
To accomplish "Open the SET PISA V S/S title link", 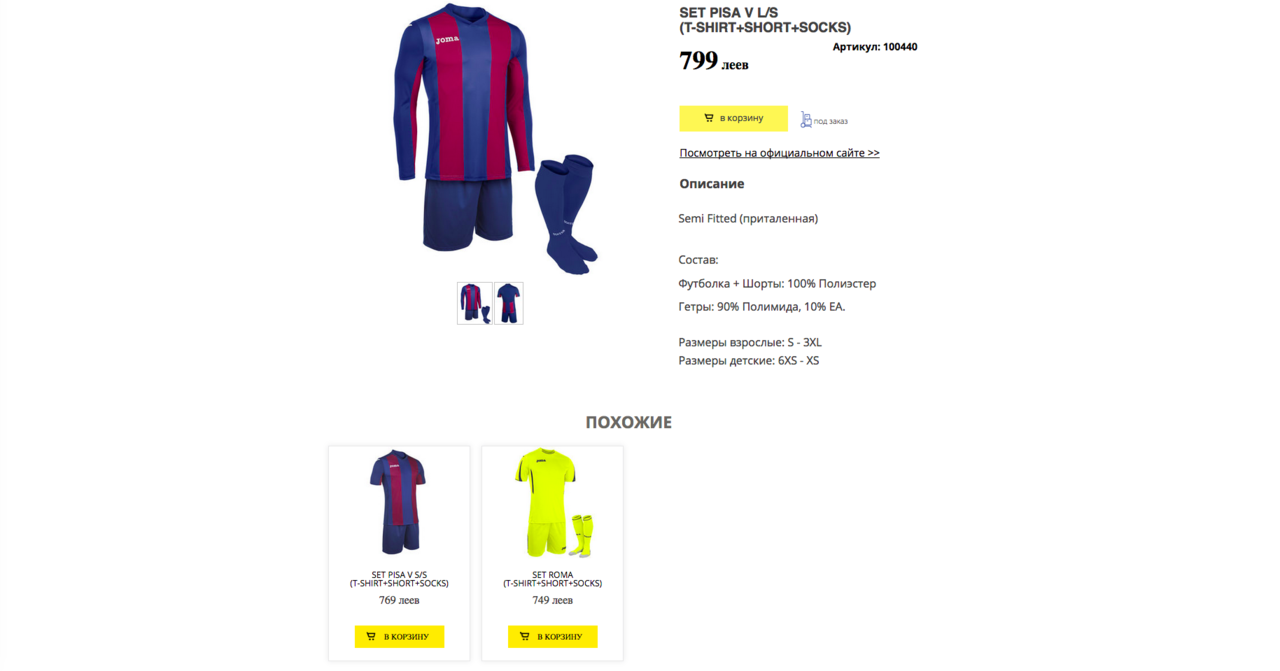I will pos(399,579).
